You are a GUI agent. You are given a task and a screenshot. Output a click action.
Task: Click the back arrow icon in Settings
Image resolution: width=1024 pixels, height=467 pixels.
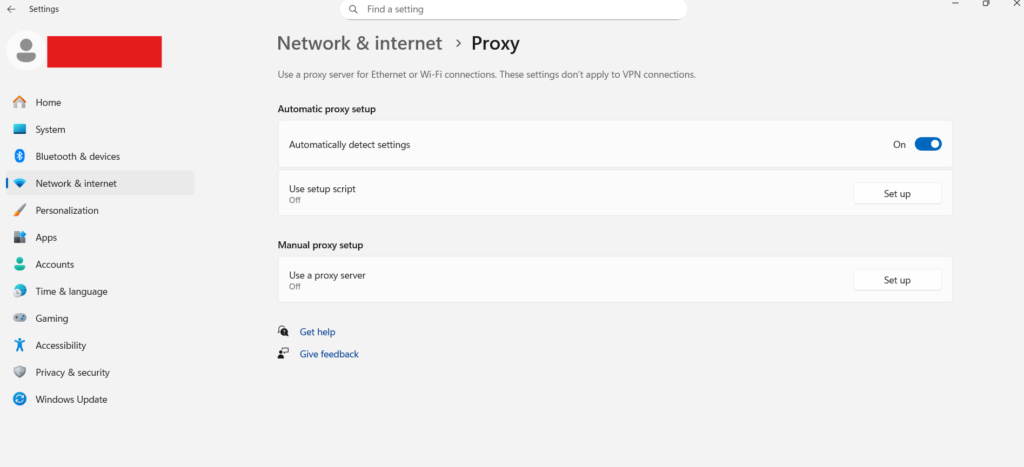[11, 9]
